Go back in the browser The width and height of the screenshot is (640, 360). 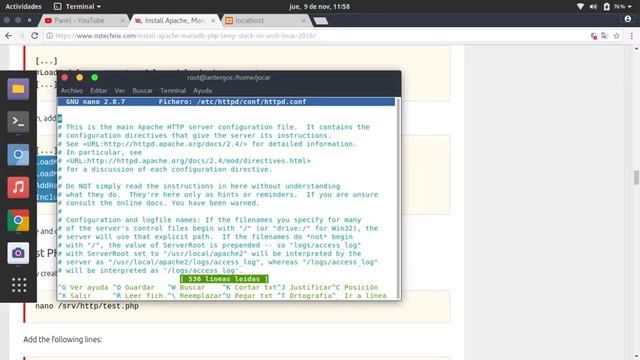[9, 36]
